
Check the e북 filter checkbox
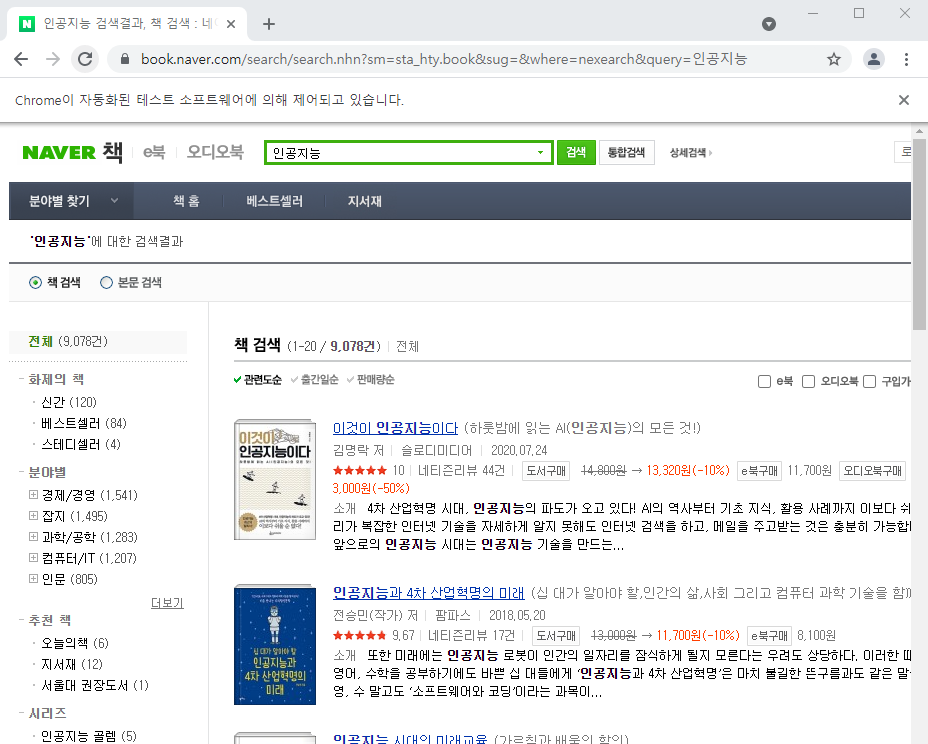pyautogui.click(x=764, y=381)
